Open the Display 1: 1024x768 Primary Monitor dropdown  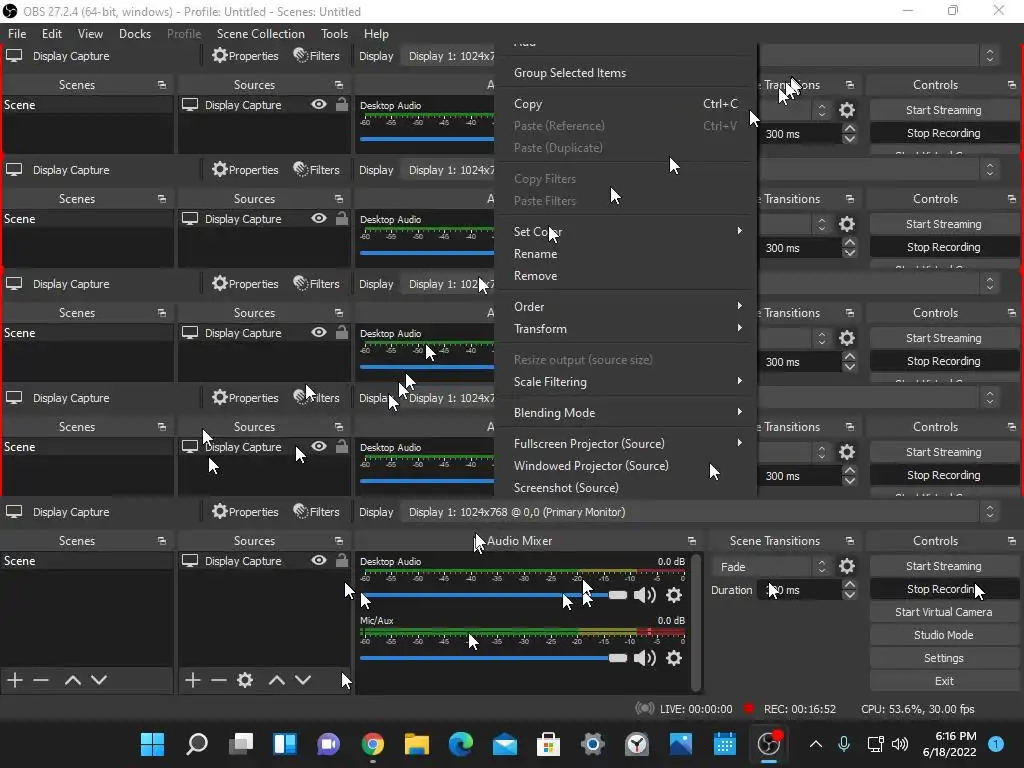(x=700, y=512)
